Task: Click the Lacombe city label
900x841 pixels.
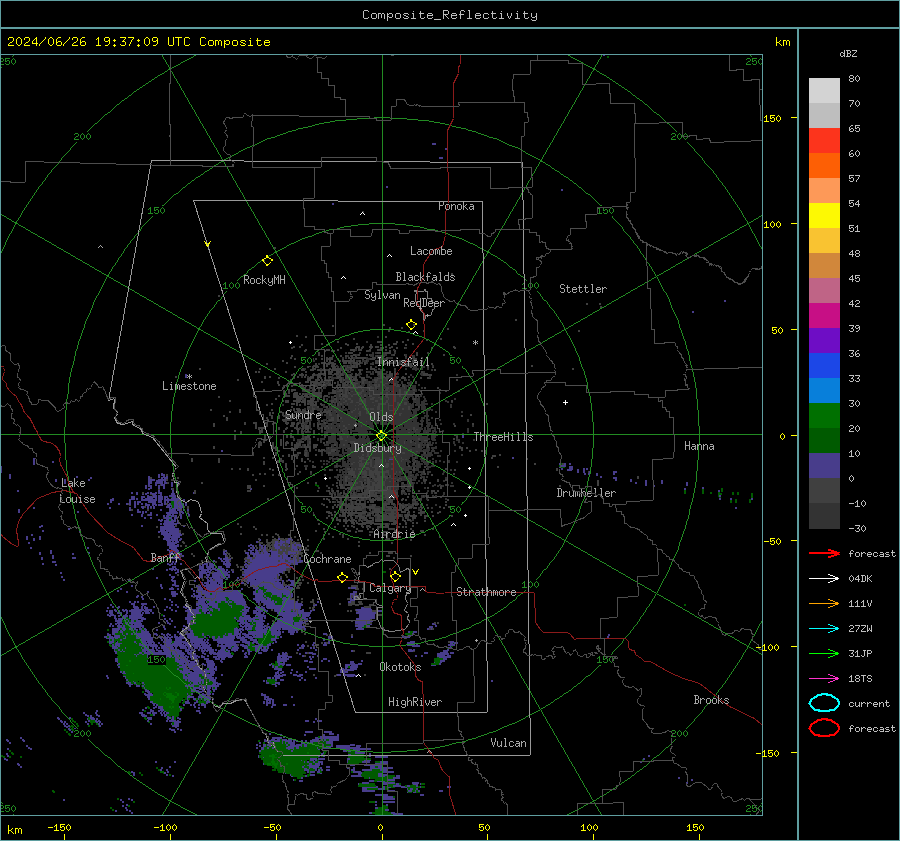Action: pyautogui.click(x=431, y=251)
